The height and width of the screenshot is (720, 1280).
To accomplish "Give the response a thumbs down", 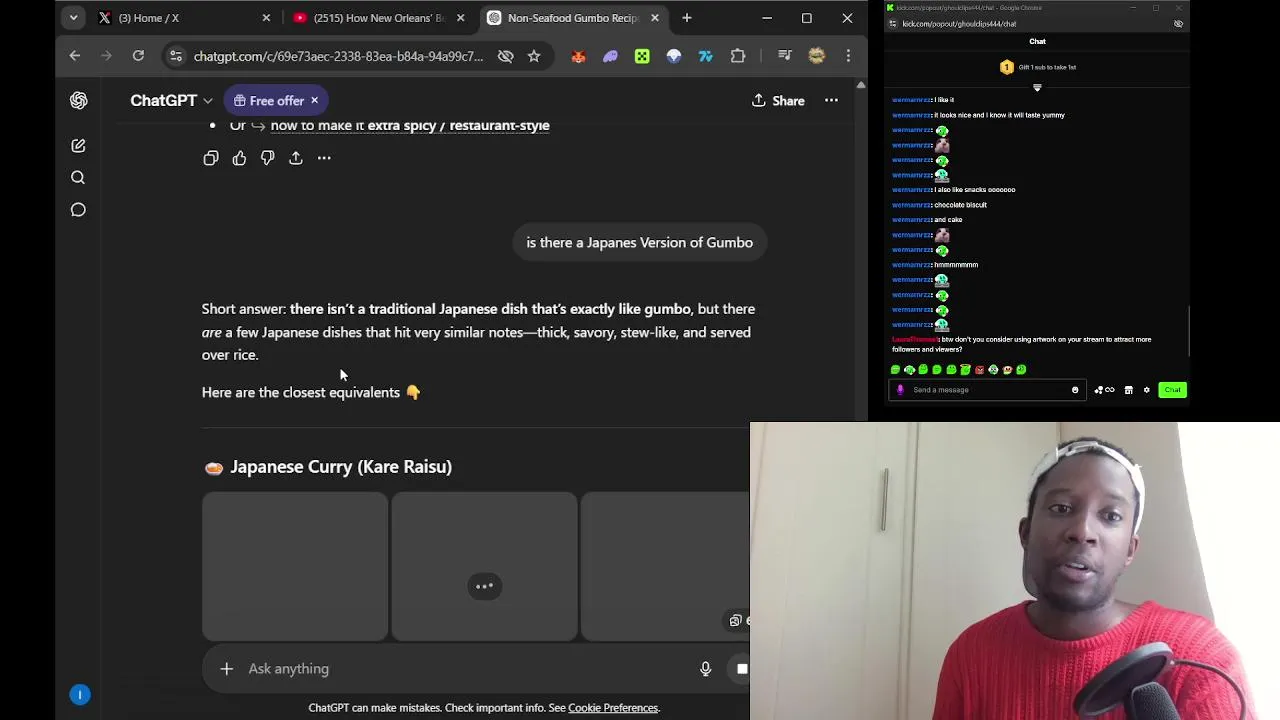I will coord(267,158).
